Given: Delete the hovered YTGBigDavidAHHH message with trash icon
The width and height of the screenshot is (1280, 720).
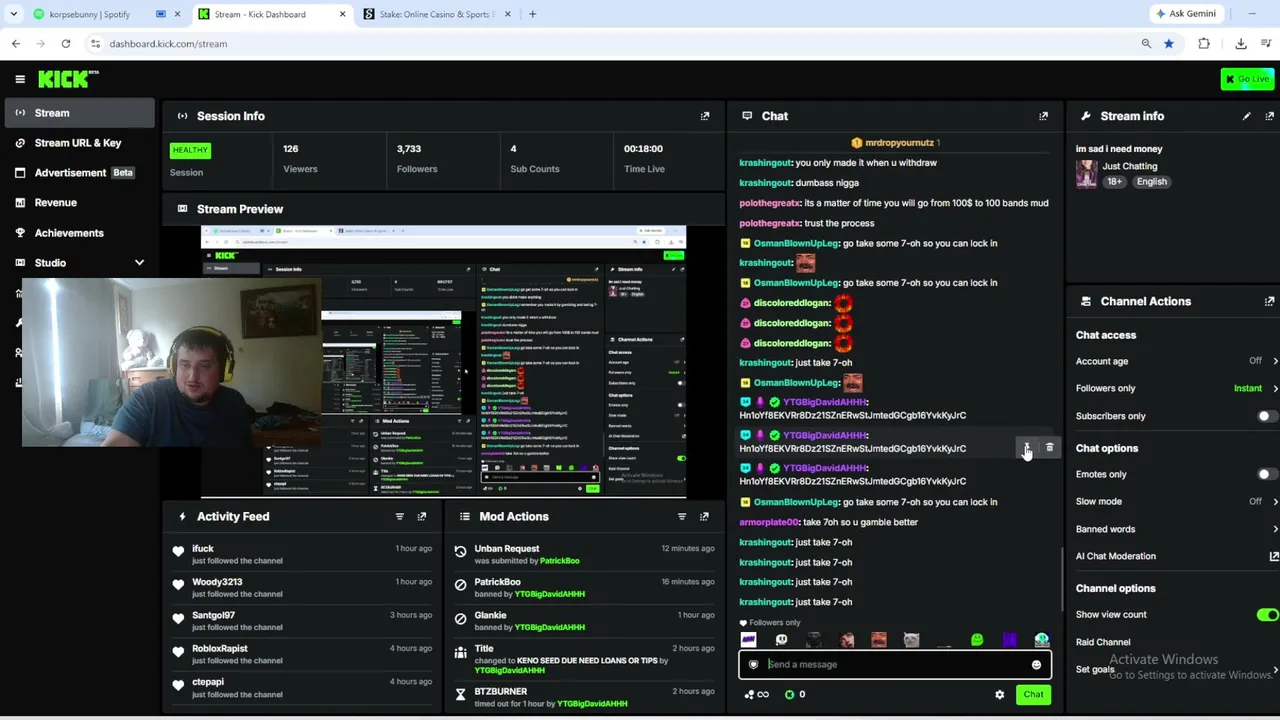Looking at the screenshot, I should click(x=1049, y=448).
